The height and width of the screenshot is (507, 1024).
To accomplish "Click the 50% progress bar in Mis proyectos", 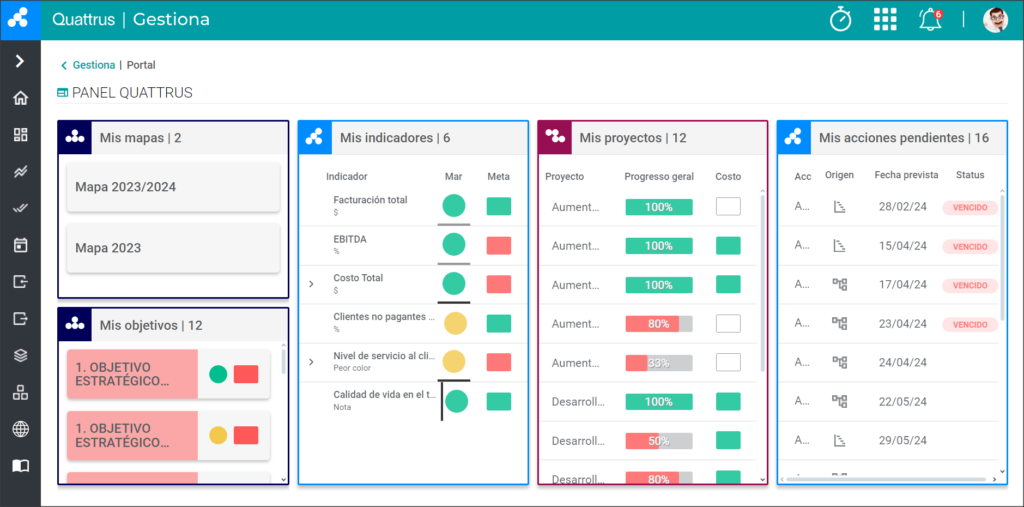I will point(659,441).
